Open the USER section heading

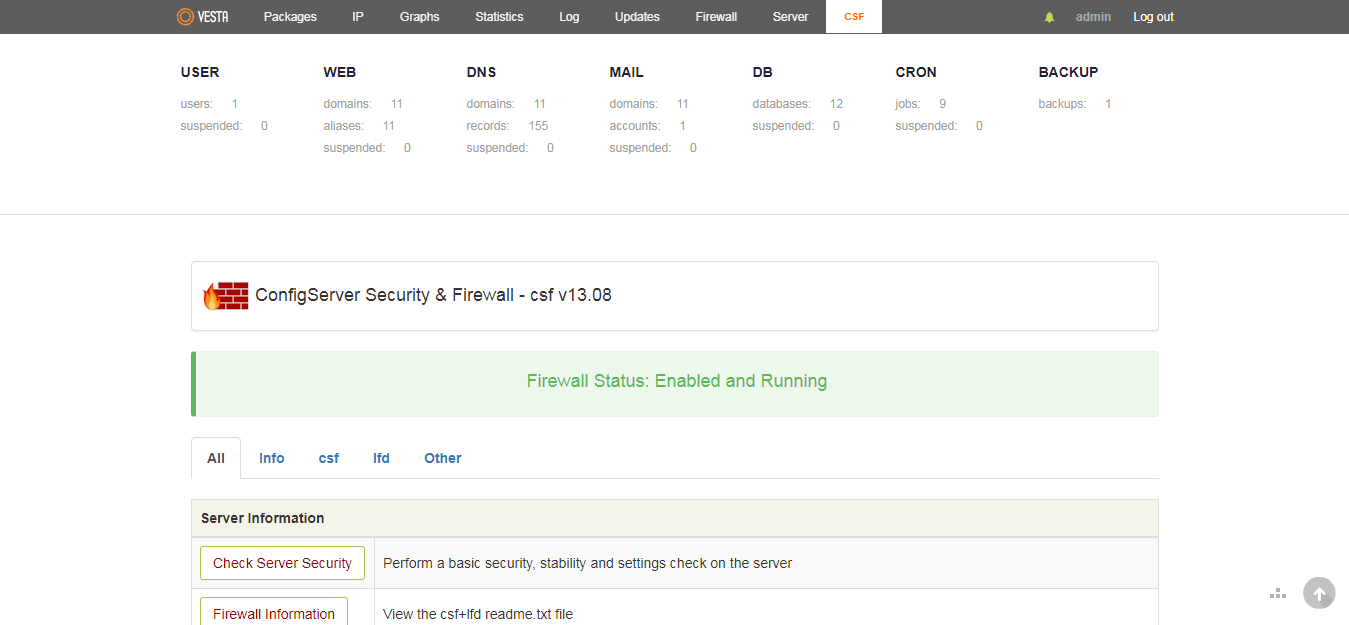(200, 72)
